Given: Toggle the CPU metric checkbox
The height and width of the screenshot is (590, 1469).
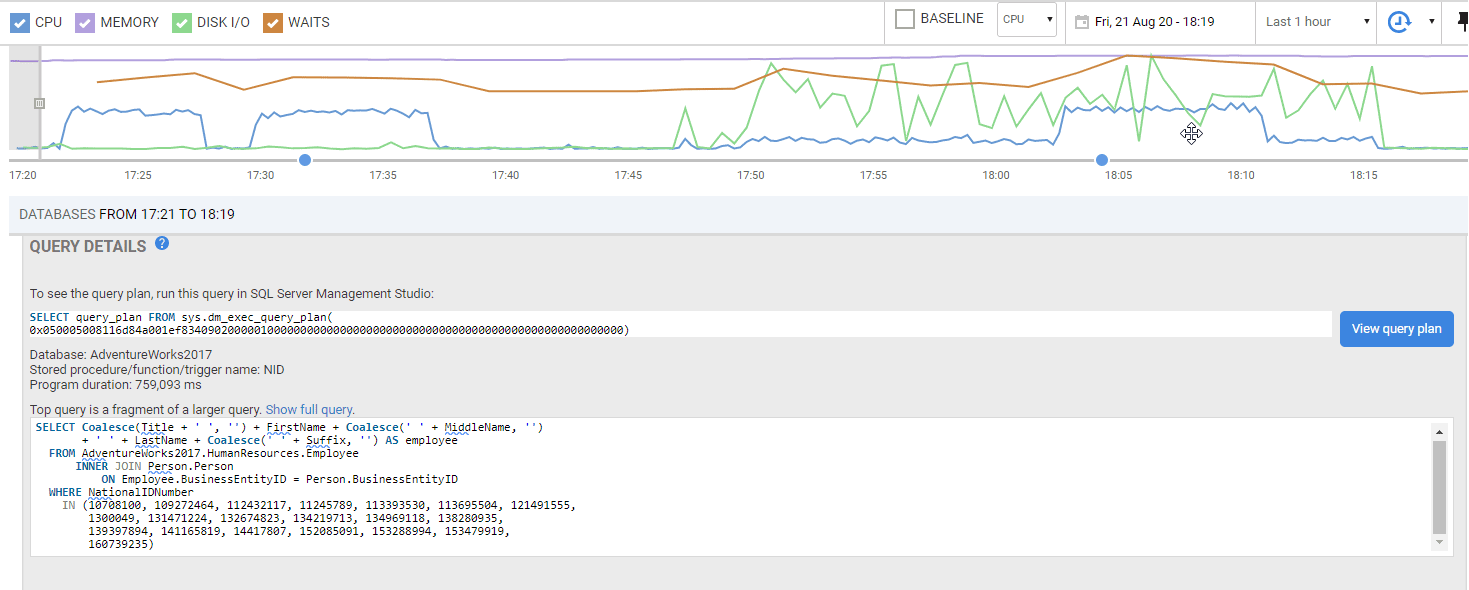Looking at the screenshot, I should (x=19, y=22).
